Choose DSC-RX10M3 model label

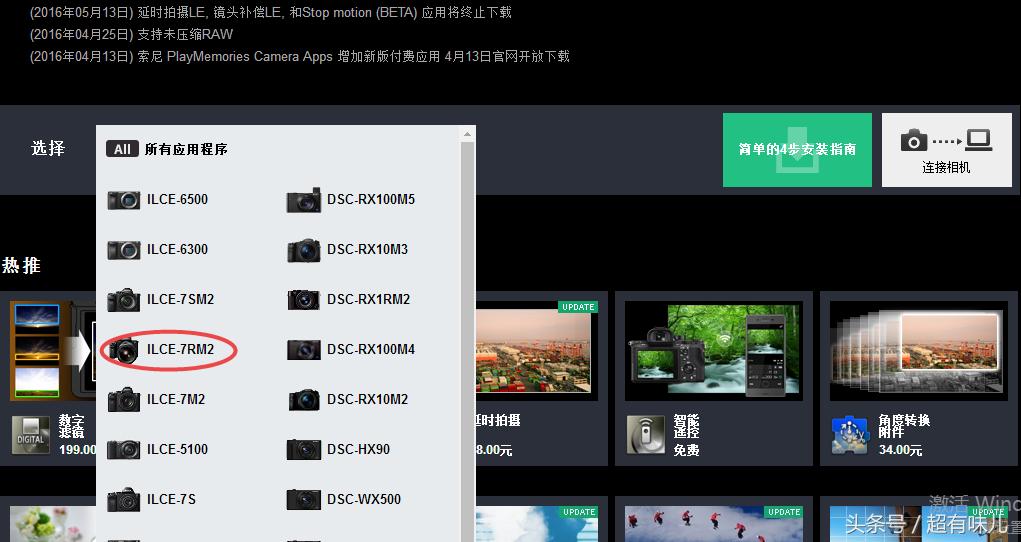click(367, 250)
